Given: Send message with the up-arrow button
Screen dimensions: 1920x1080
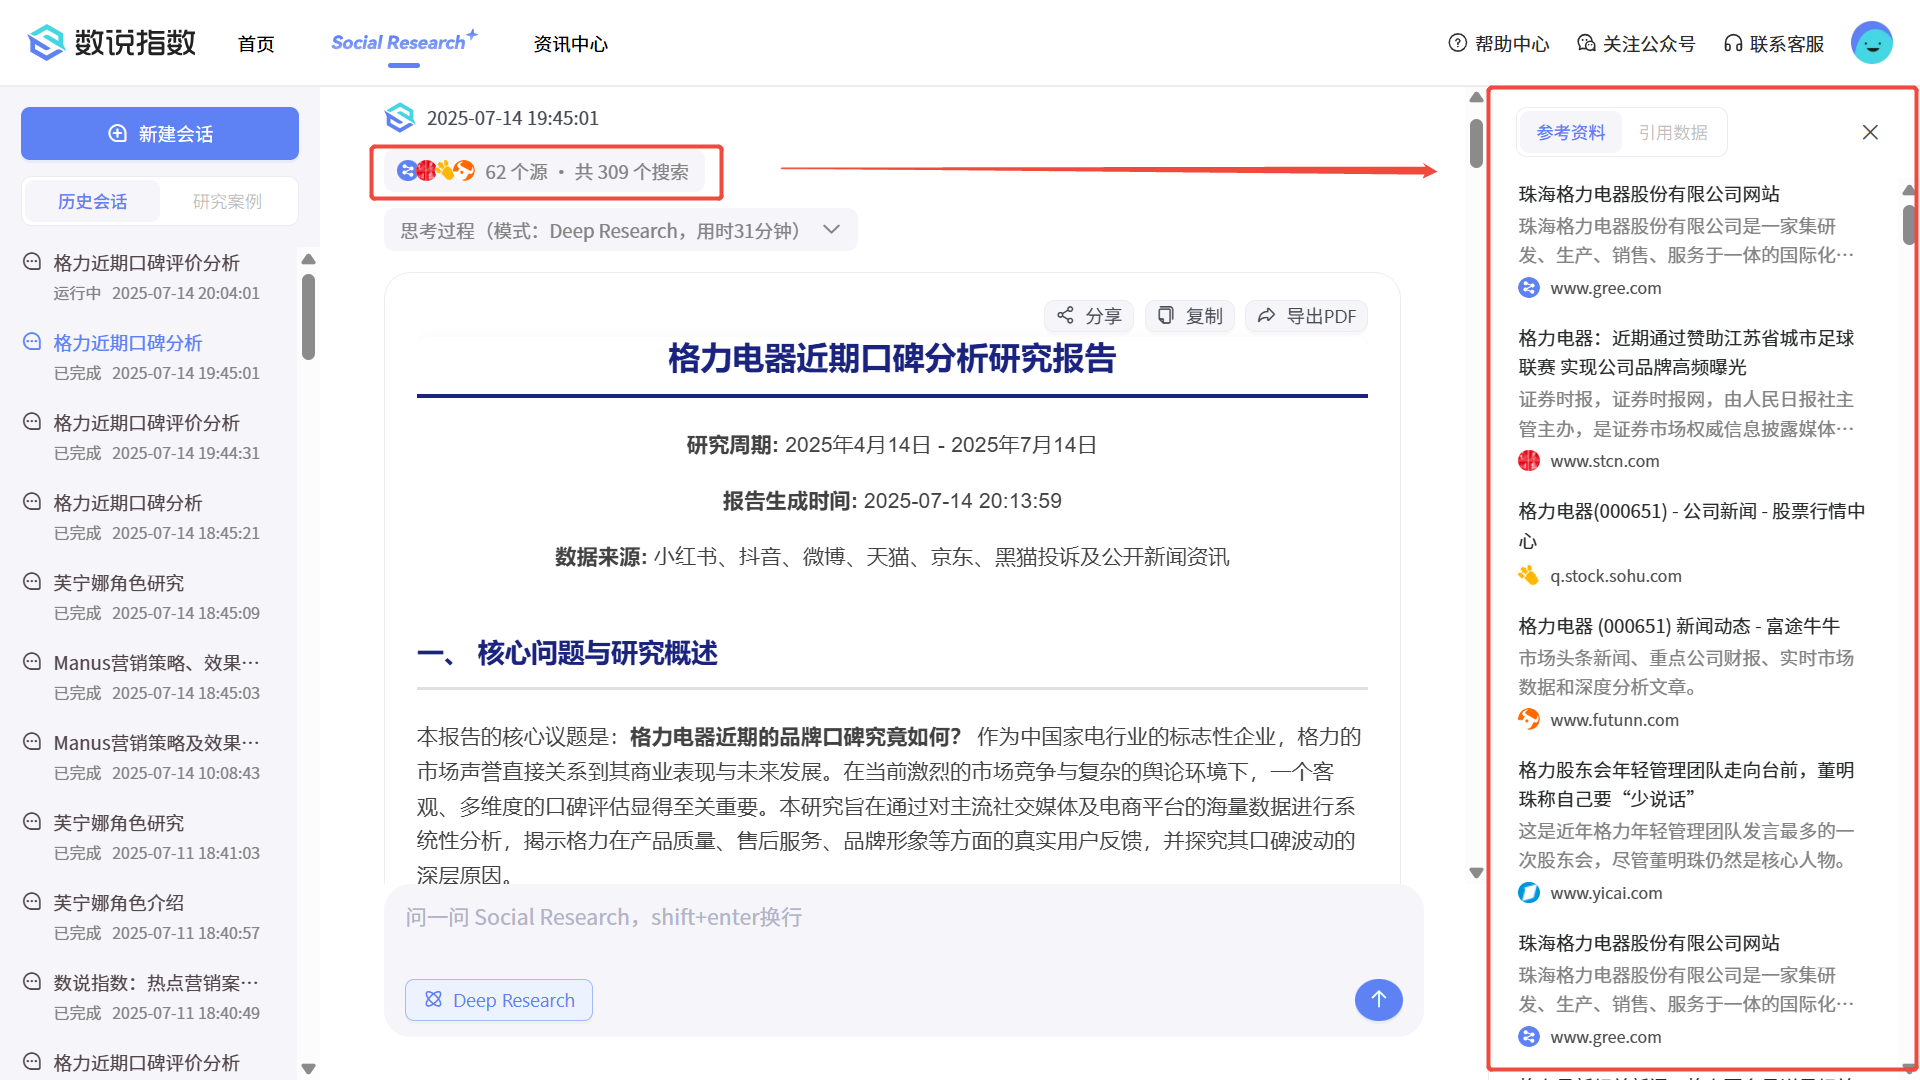Looking at the screenshot, I should click(1378, 999).
